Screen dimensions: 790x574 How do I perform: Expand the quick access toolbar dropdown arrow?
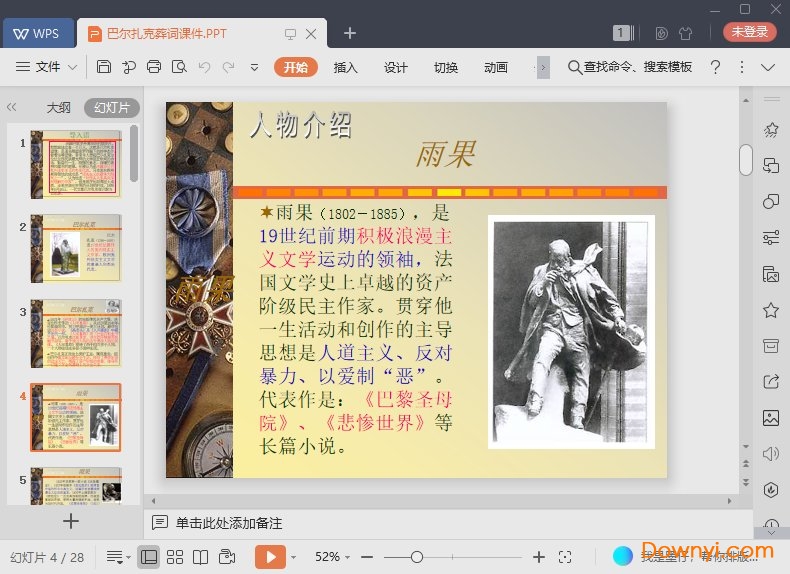click(254, 67)
